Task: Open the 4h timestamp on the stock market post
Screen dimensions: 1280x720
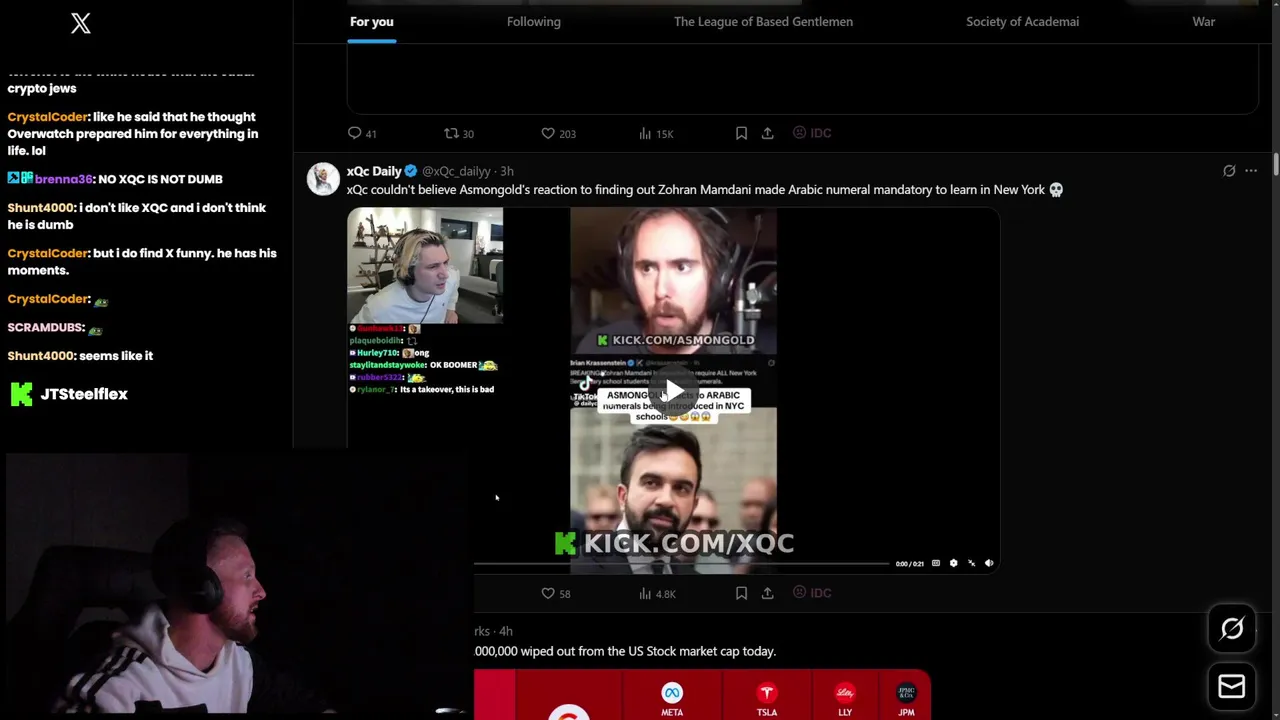Action: pos(506,631)
